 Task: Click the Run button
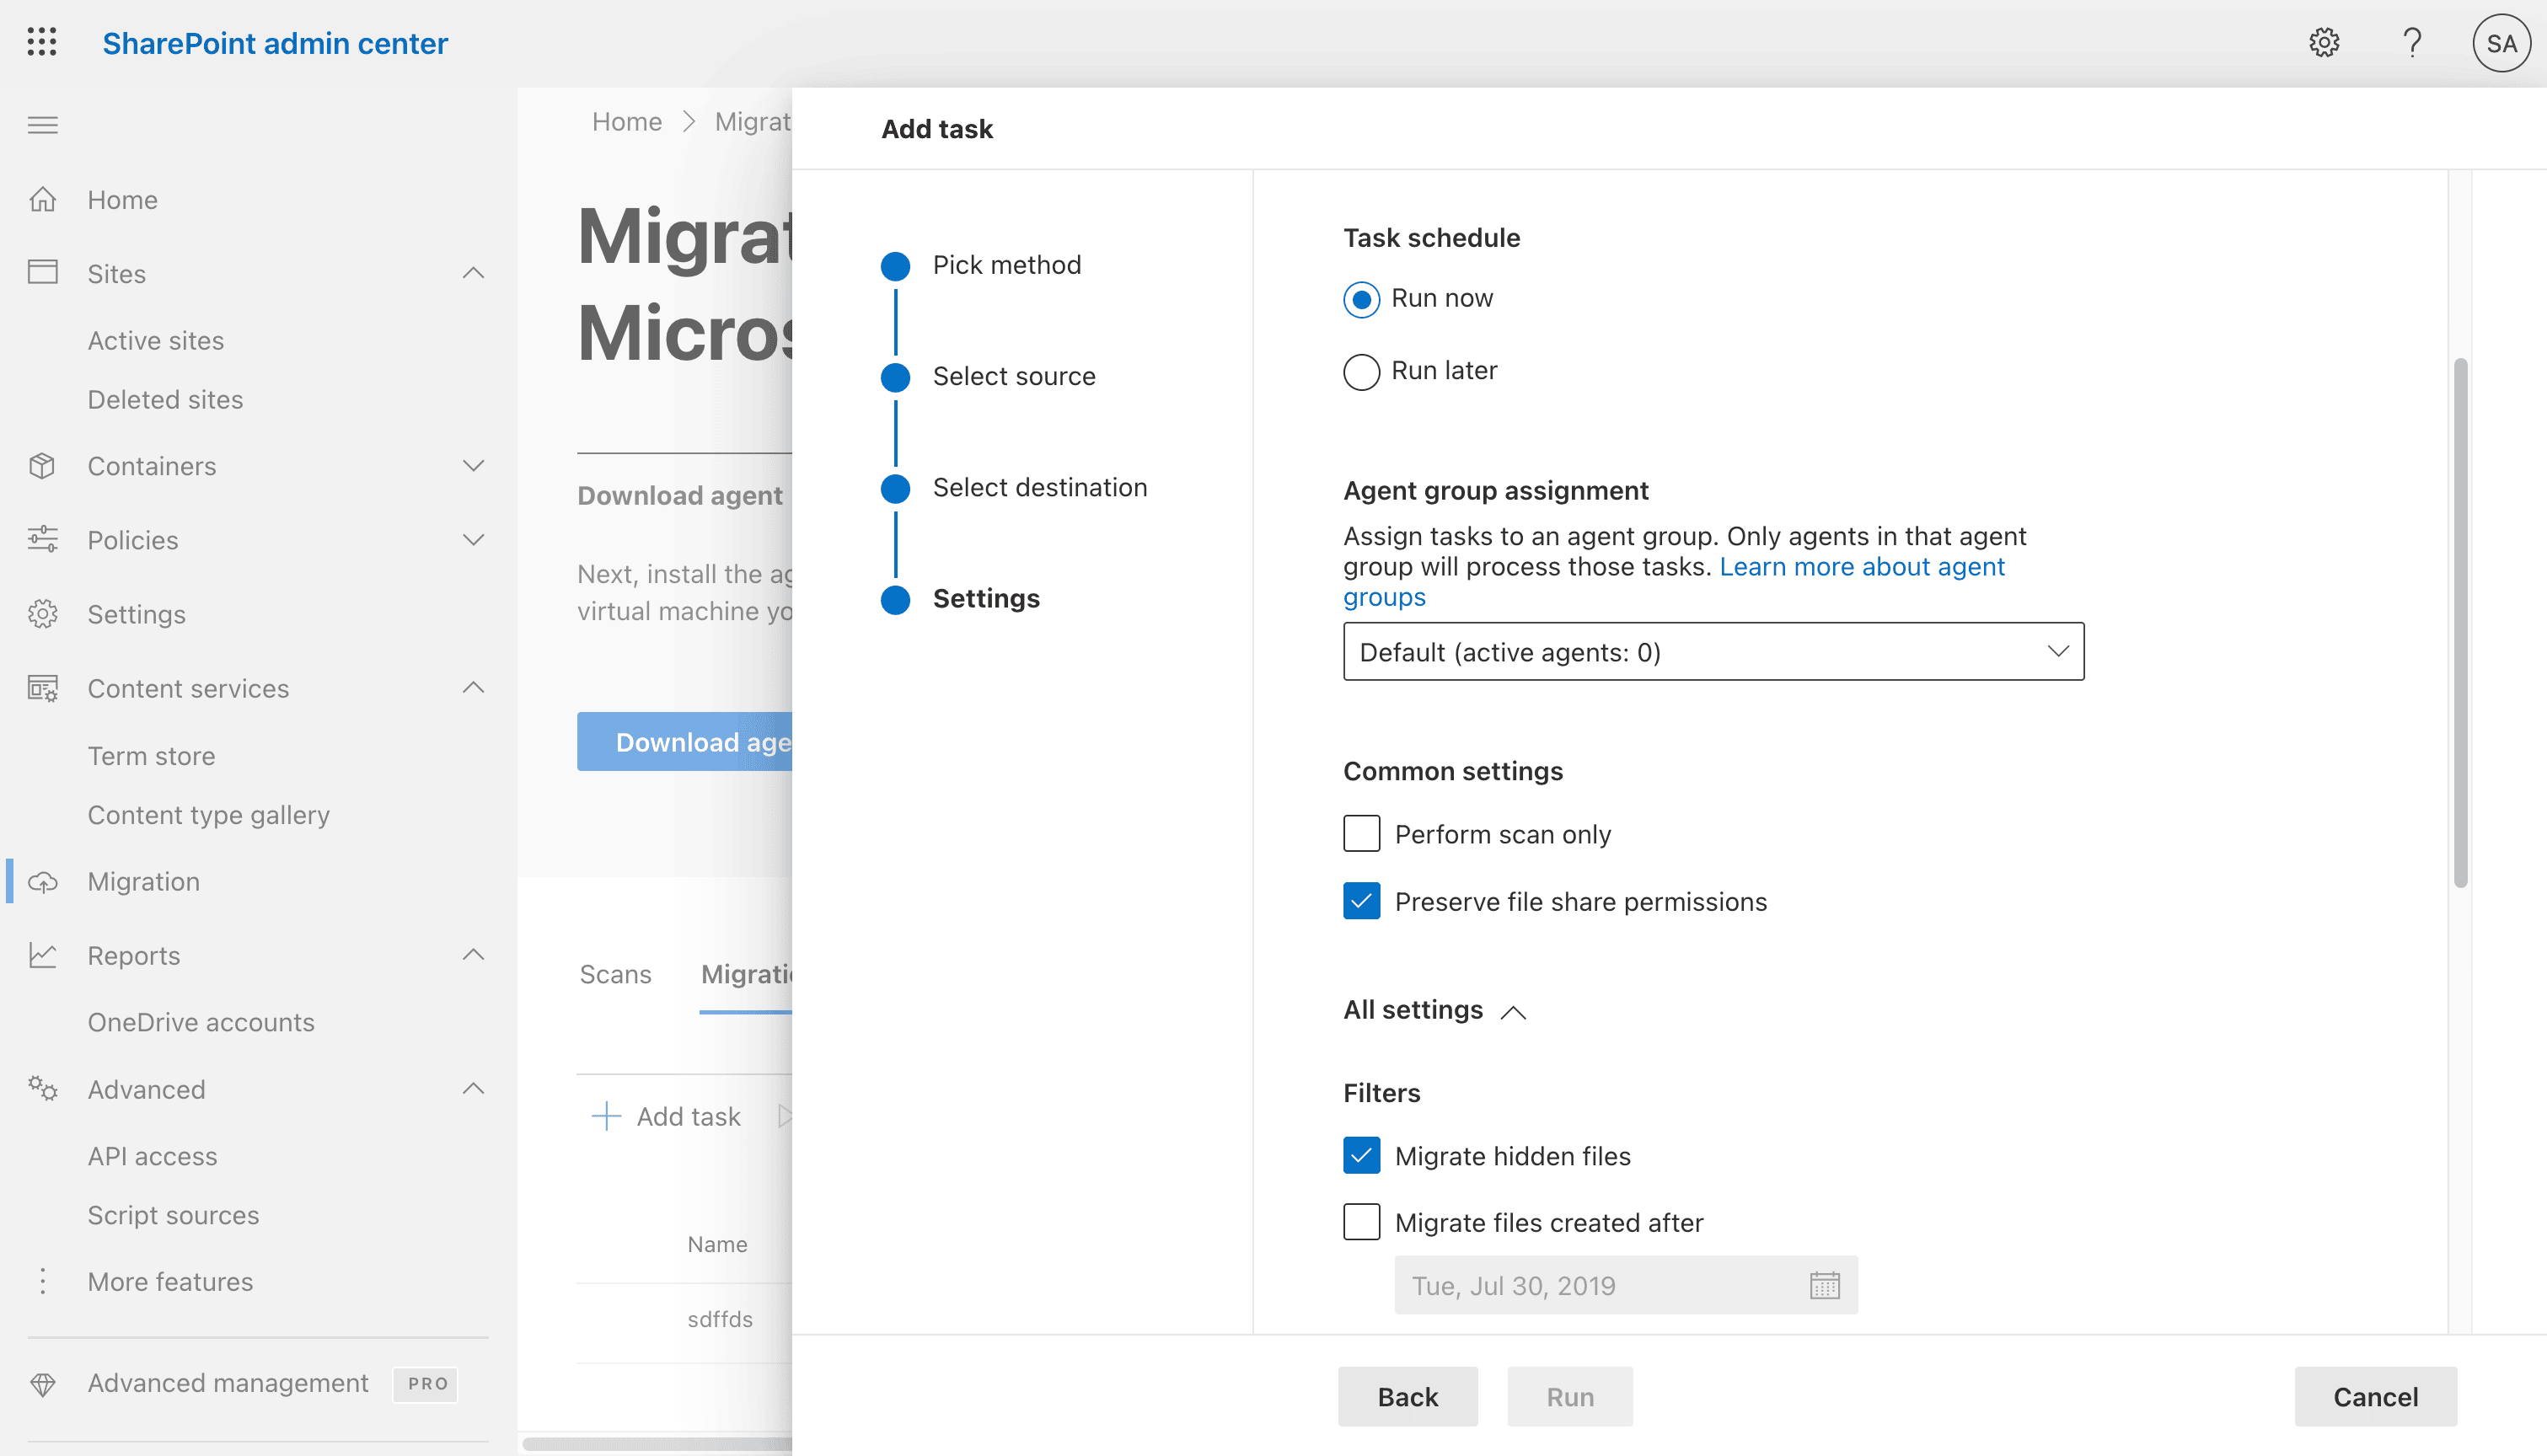(1569, 1396)
